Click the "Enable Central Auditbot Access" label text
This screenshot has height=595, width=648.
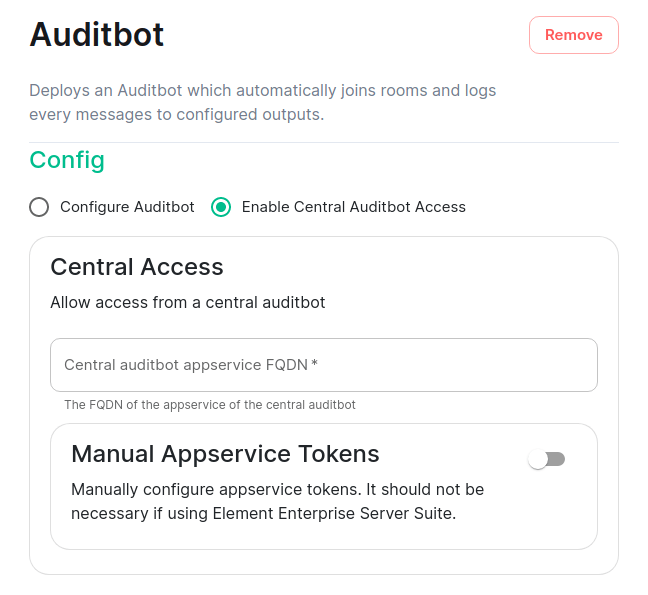tap(353, 207)
